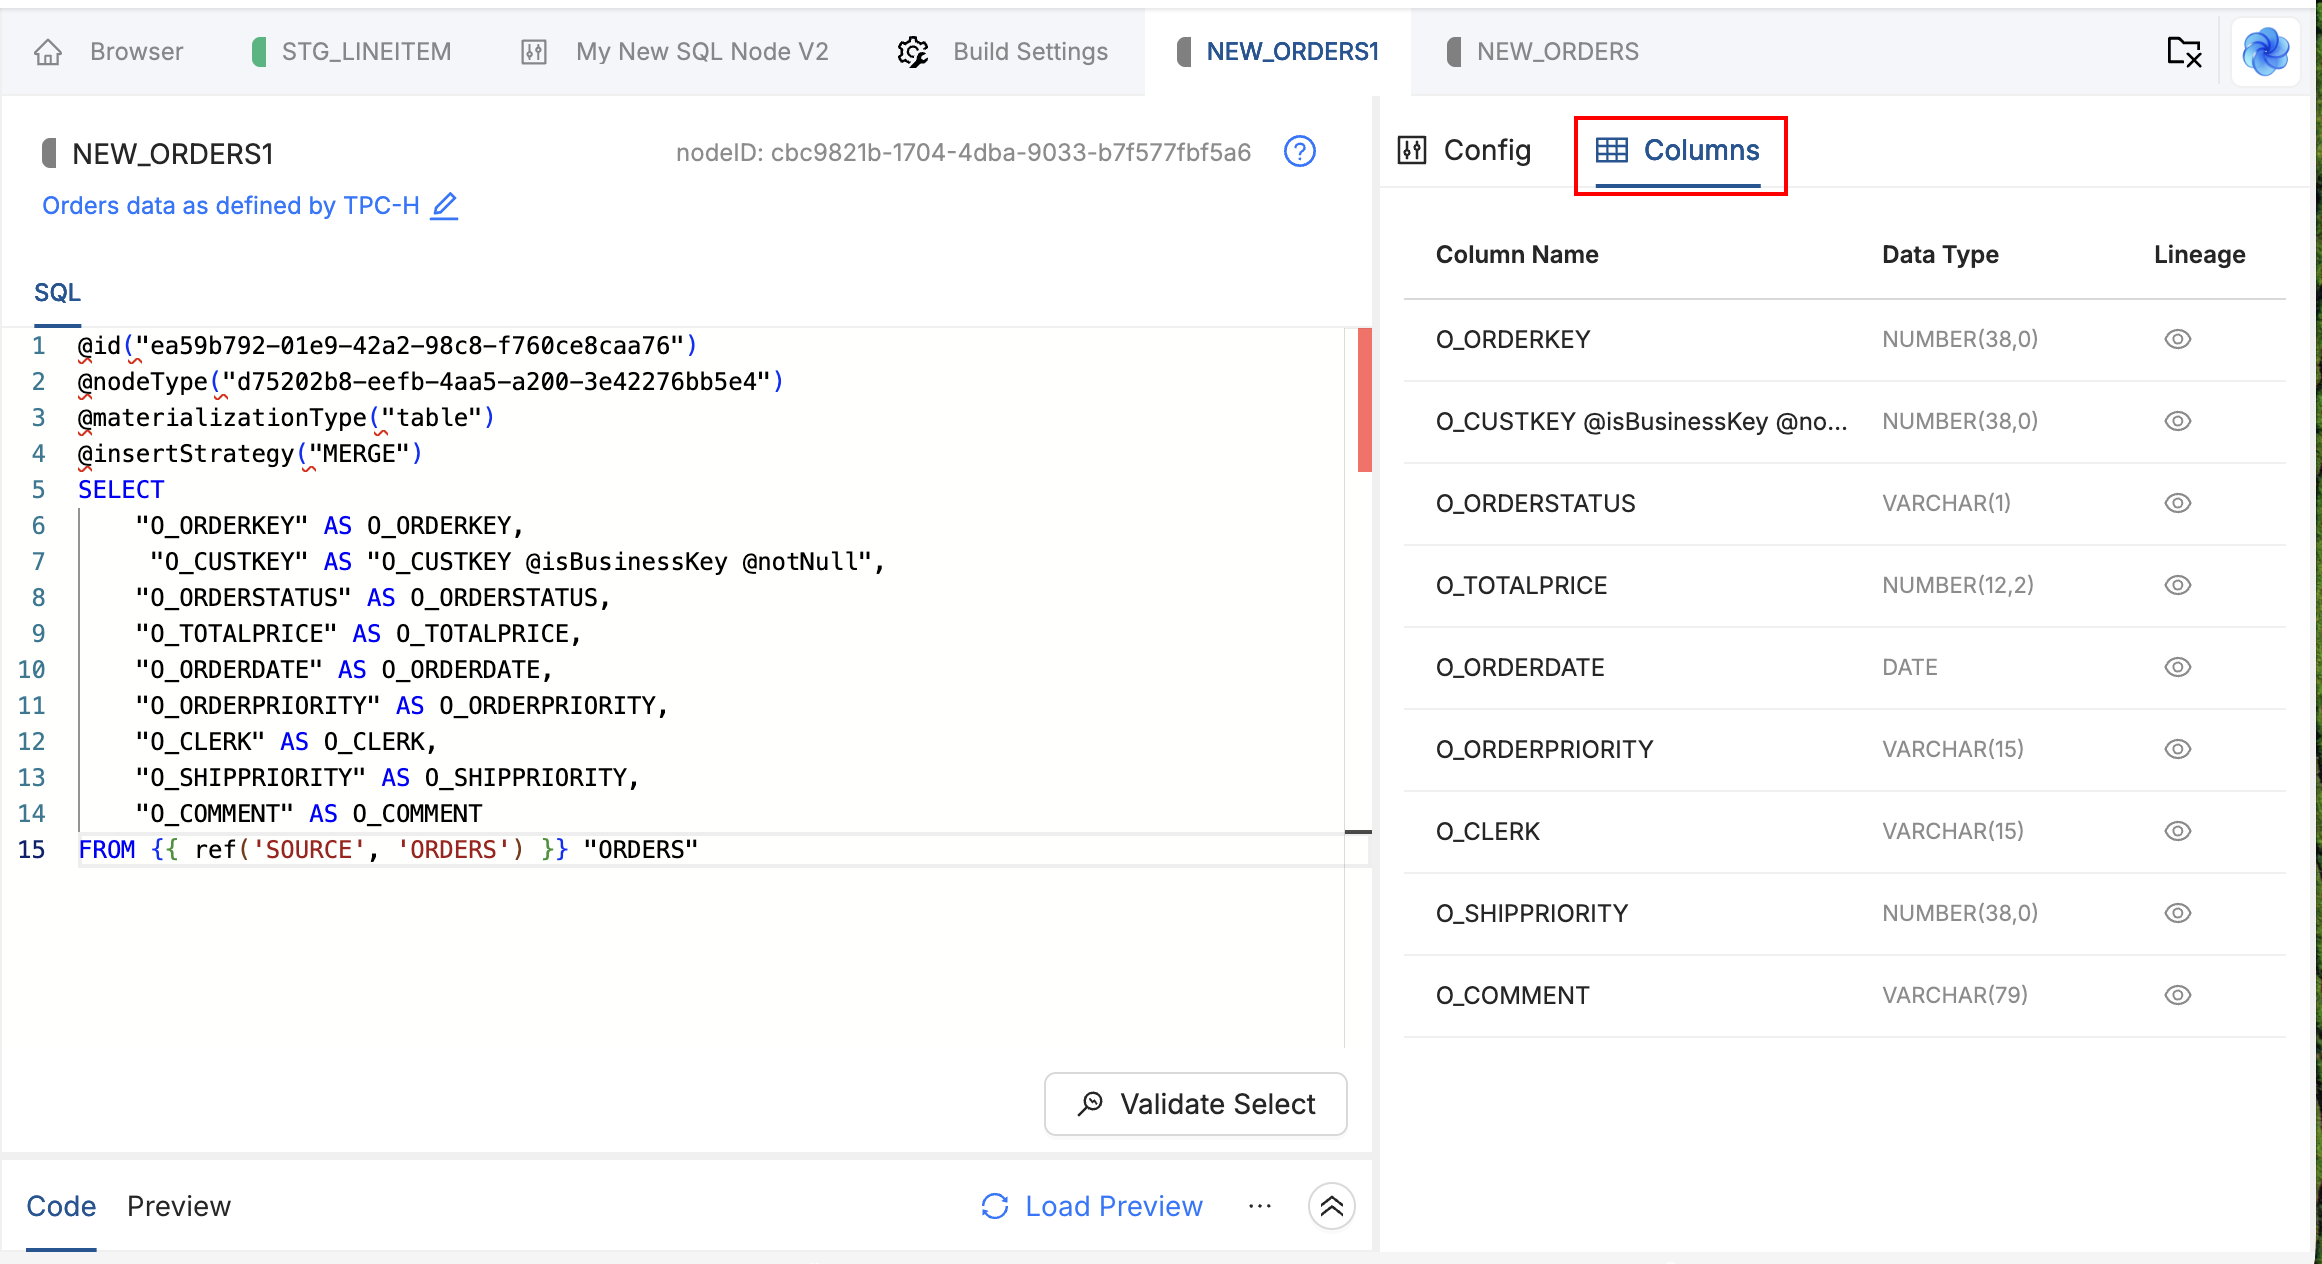Click the Validate Select button
Viewport: 2322px width, 1264px height.
point(1195,1104)
